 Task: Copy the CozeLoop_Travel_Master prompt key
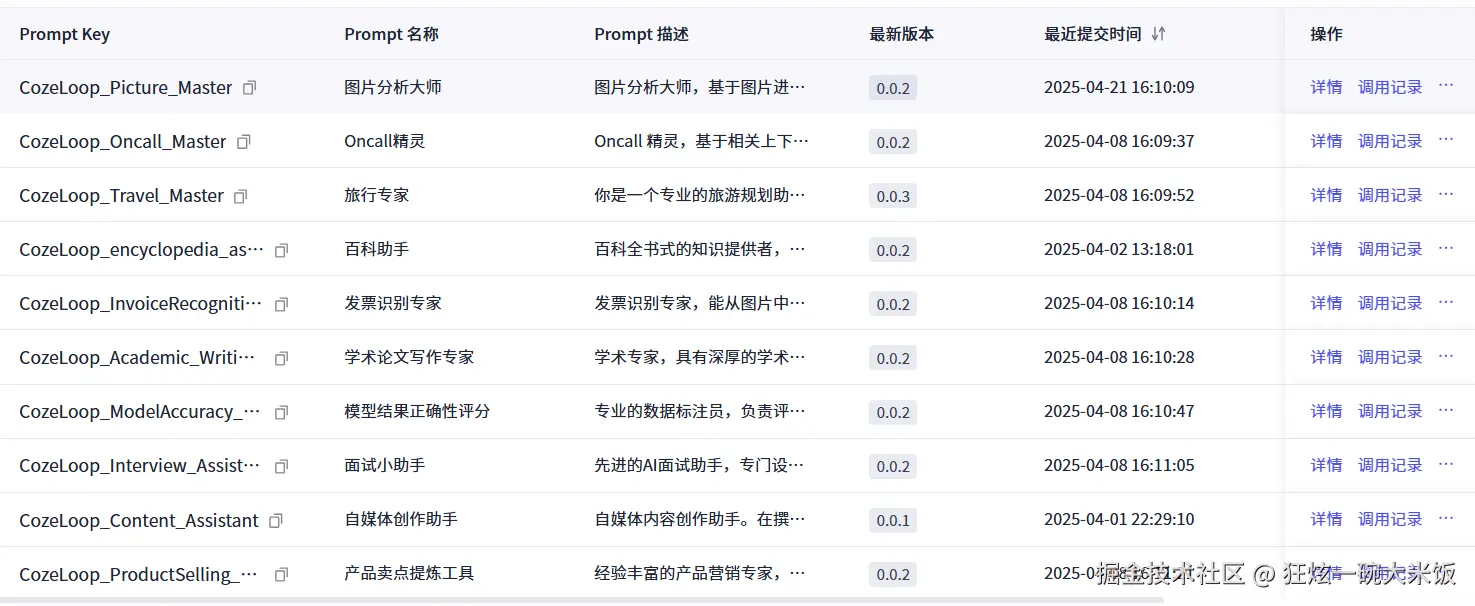click(240, 196)
